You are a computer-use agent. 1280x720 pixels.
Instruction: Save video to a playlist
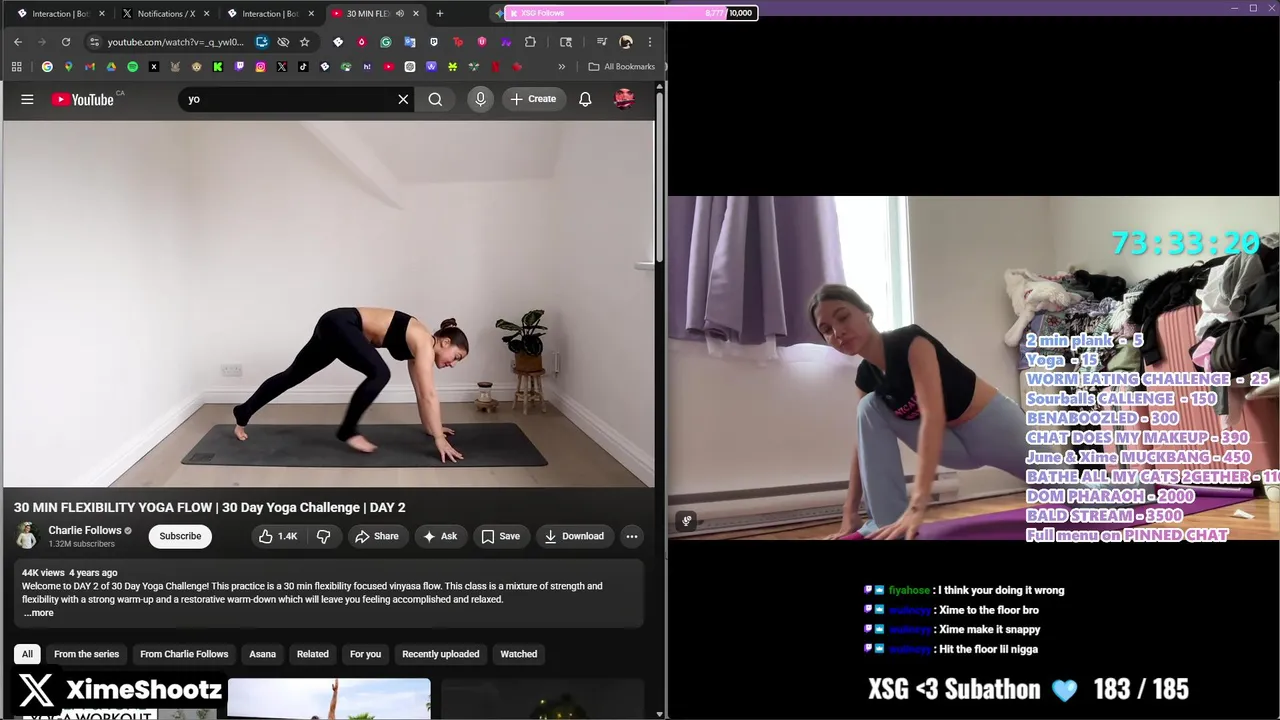click(500, 536)
